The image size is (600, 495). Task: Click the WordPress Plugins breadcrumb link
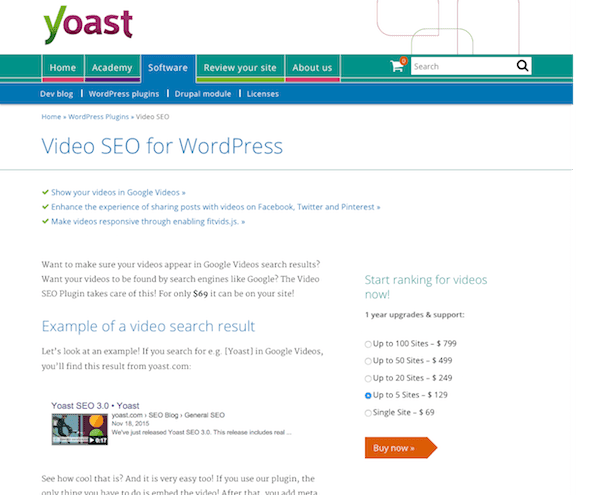tap(98, 117)
